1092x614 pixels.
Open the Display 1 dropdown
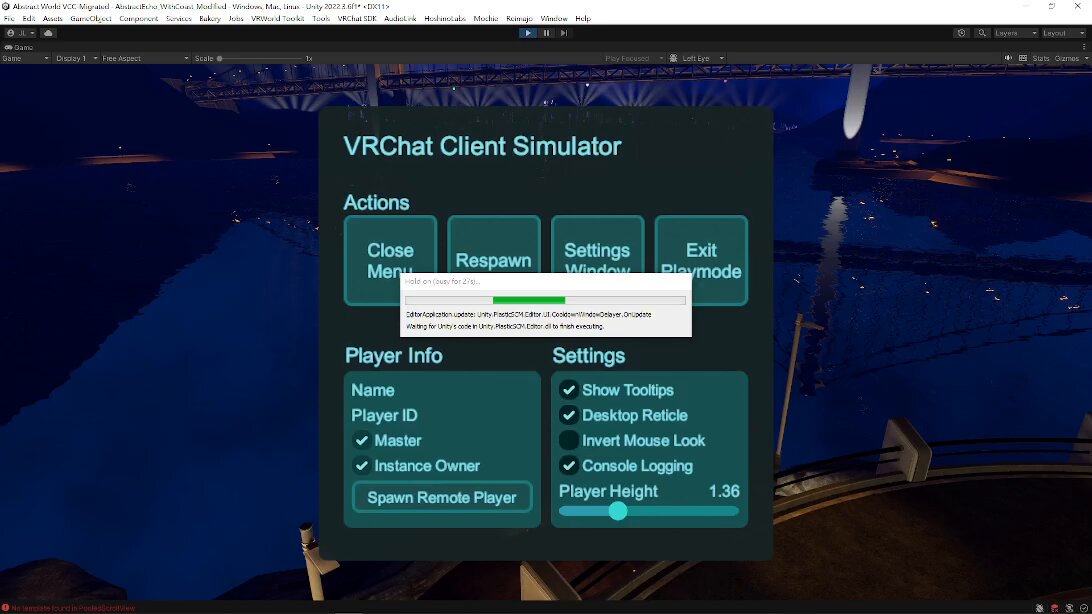[76, 58]
